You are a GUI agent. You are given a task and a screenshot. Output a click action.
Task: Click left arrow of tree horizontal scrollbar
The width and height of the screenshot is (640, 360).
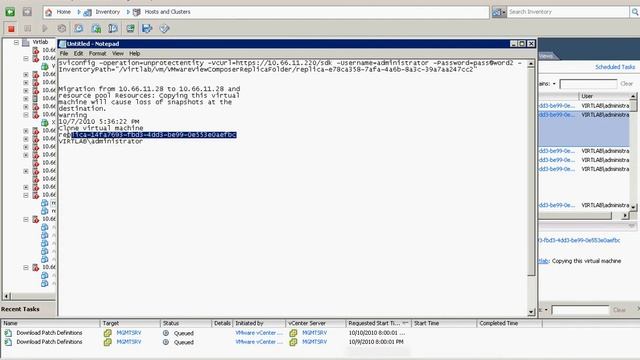click(x=7, y=296)
